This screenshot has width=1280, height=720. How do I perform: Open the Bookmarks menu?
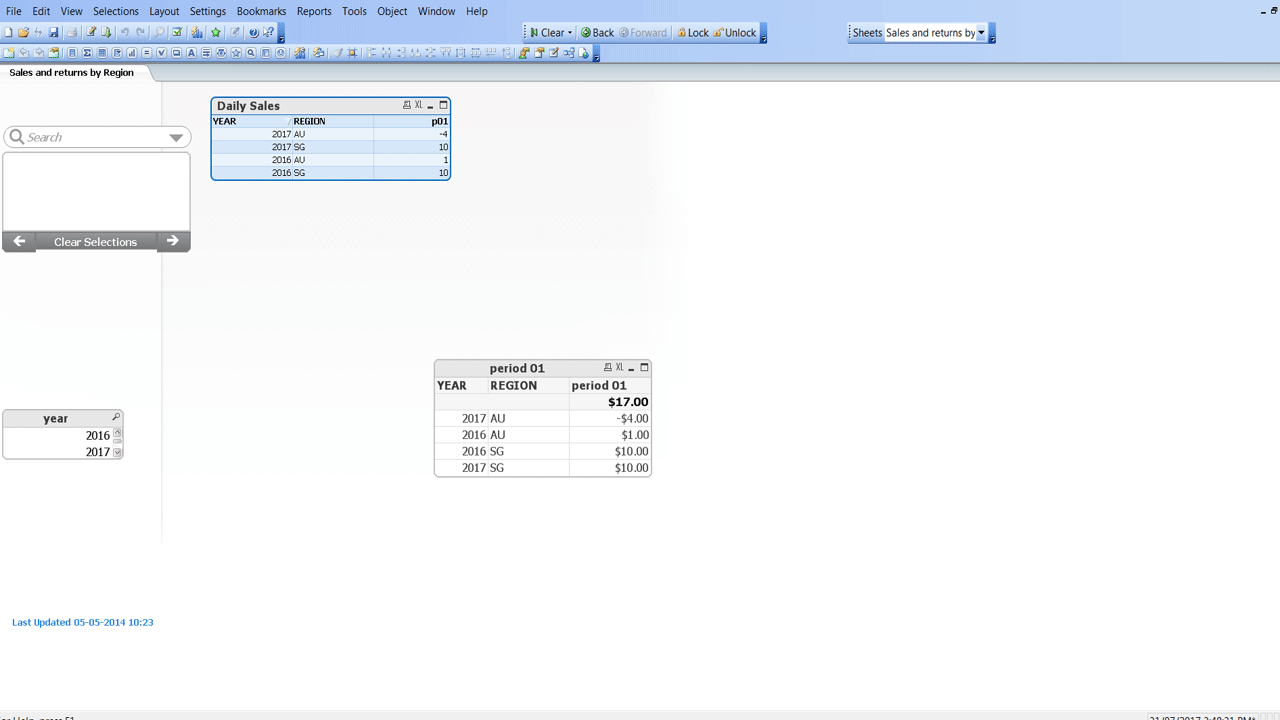tap(261, 11)
